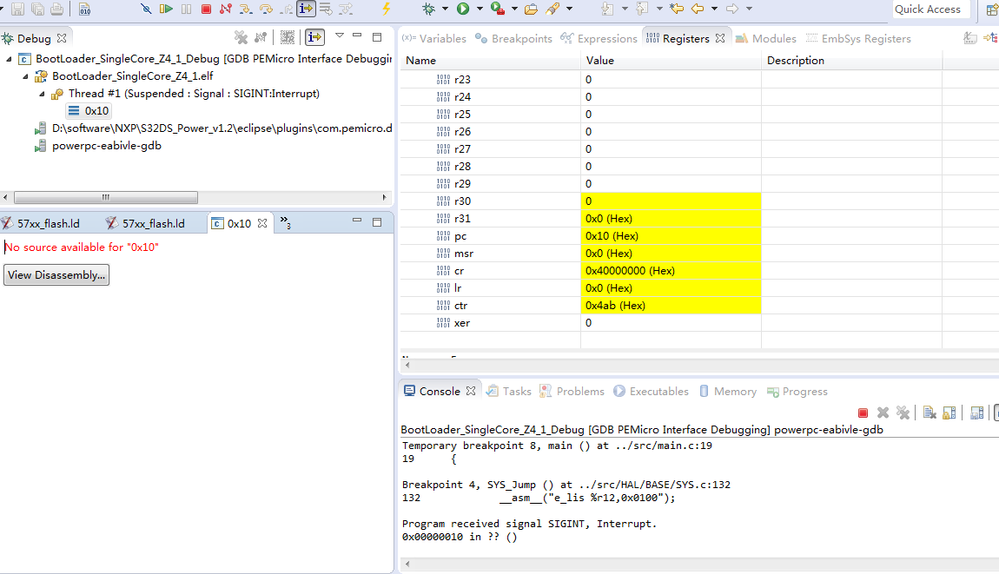This screenshot has height=574, width=999.
Task: Click the Run with external tools icon
Action: point(498,9)
